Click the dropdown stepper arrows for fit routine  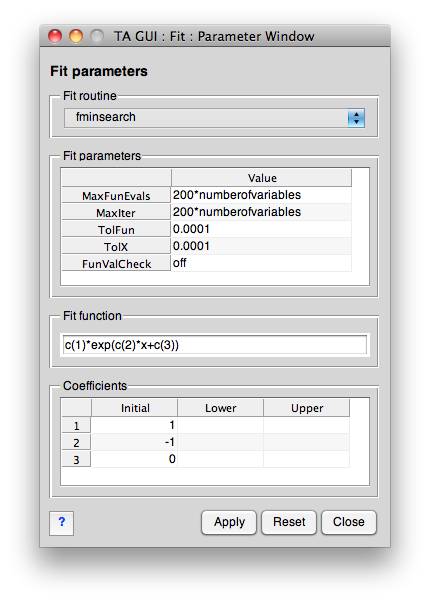356,118
